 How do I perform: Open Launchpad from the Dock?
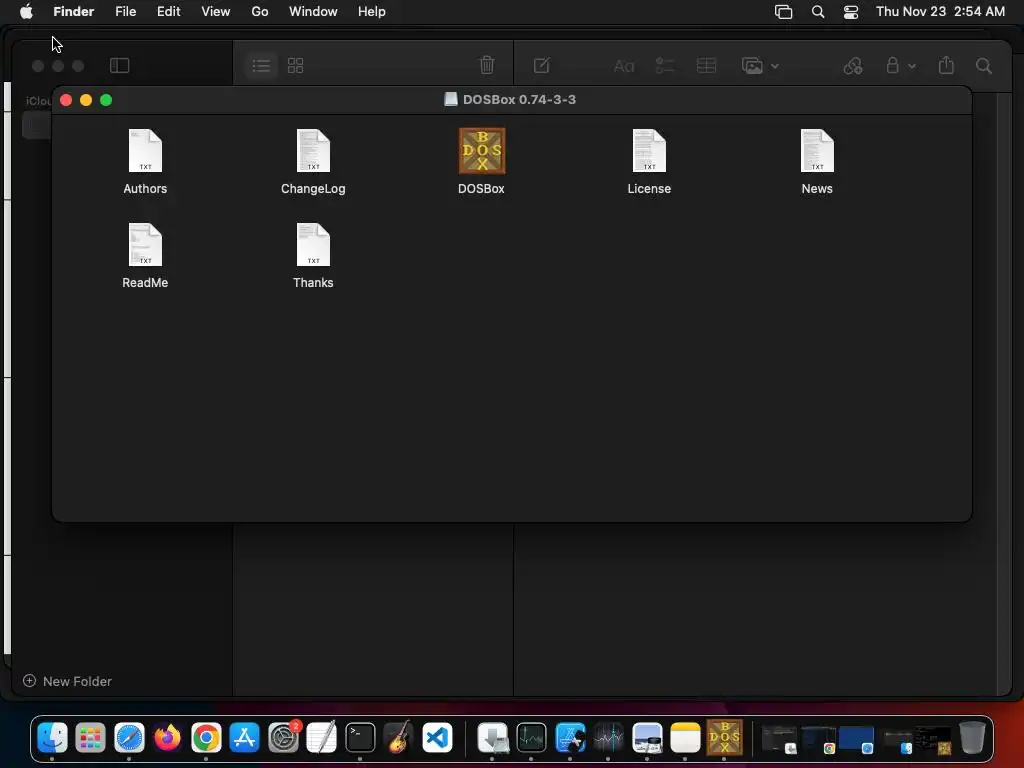click(90, 738)
